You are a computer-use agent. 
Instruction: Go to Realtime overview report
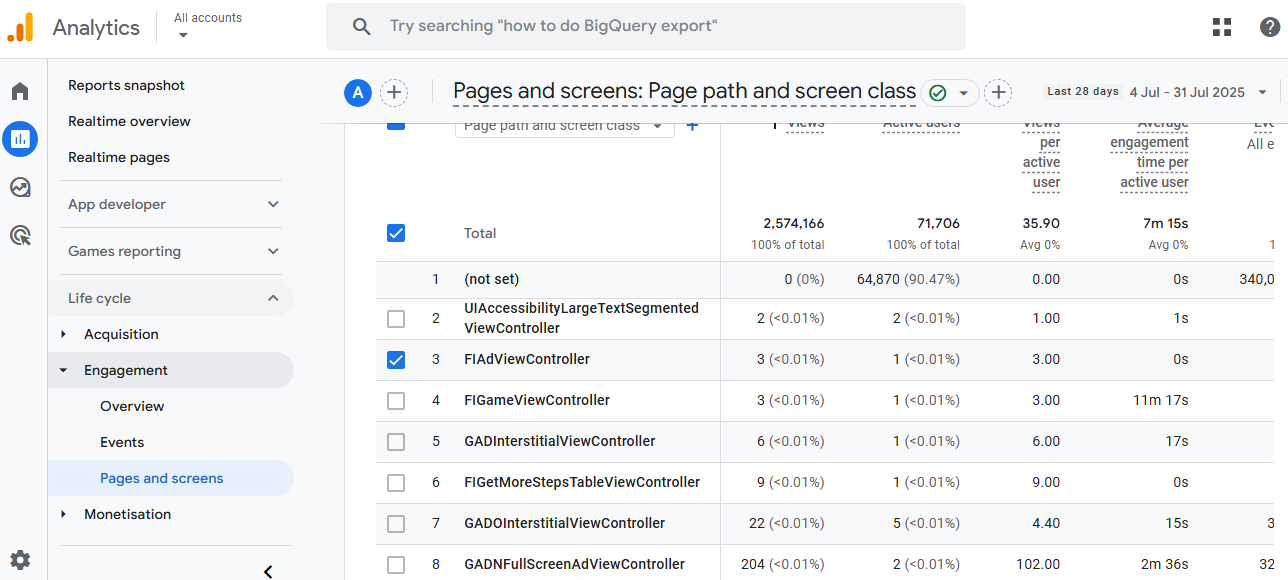tap(129, 121)
